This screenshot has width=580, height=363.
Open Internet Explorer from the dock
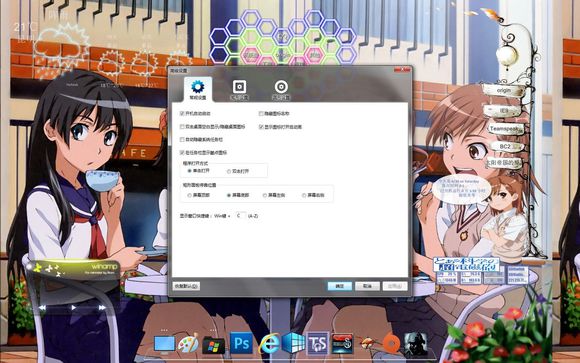coord(269,344)
